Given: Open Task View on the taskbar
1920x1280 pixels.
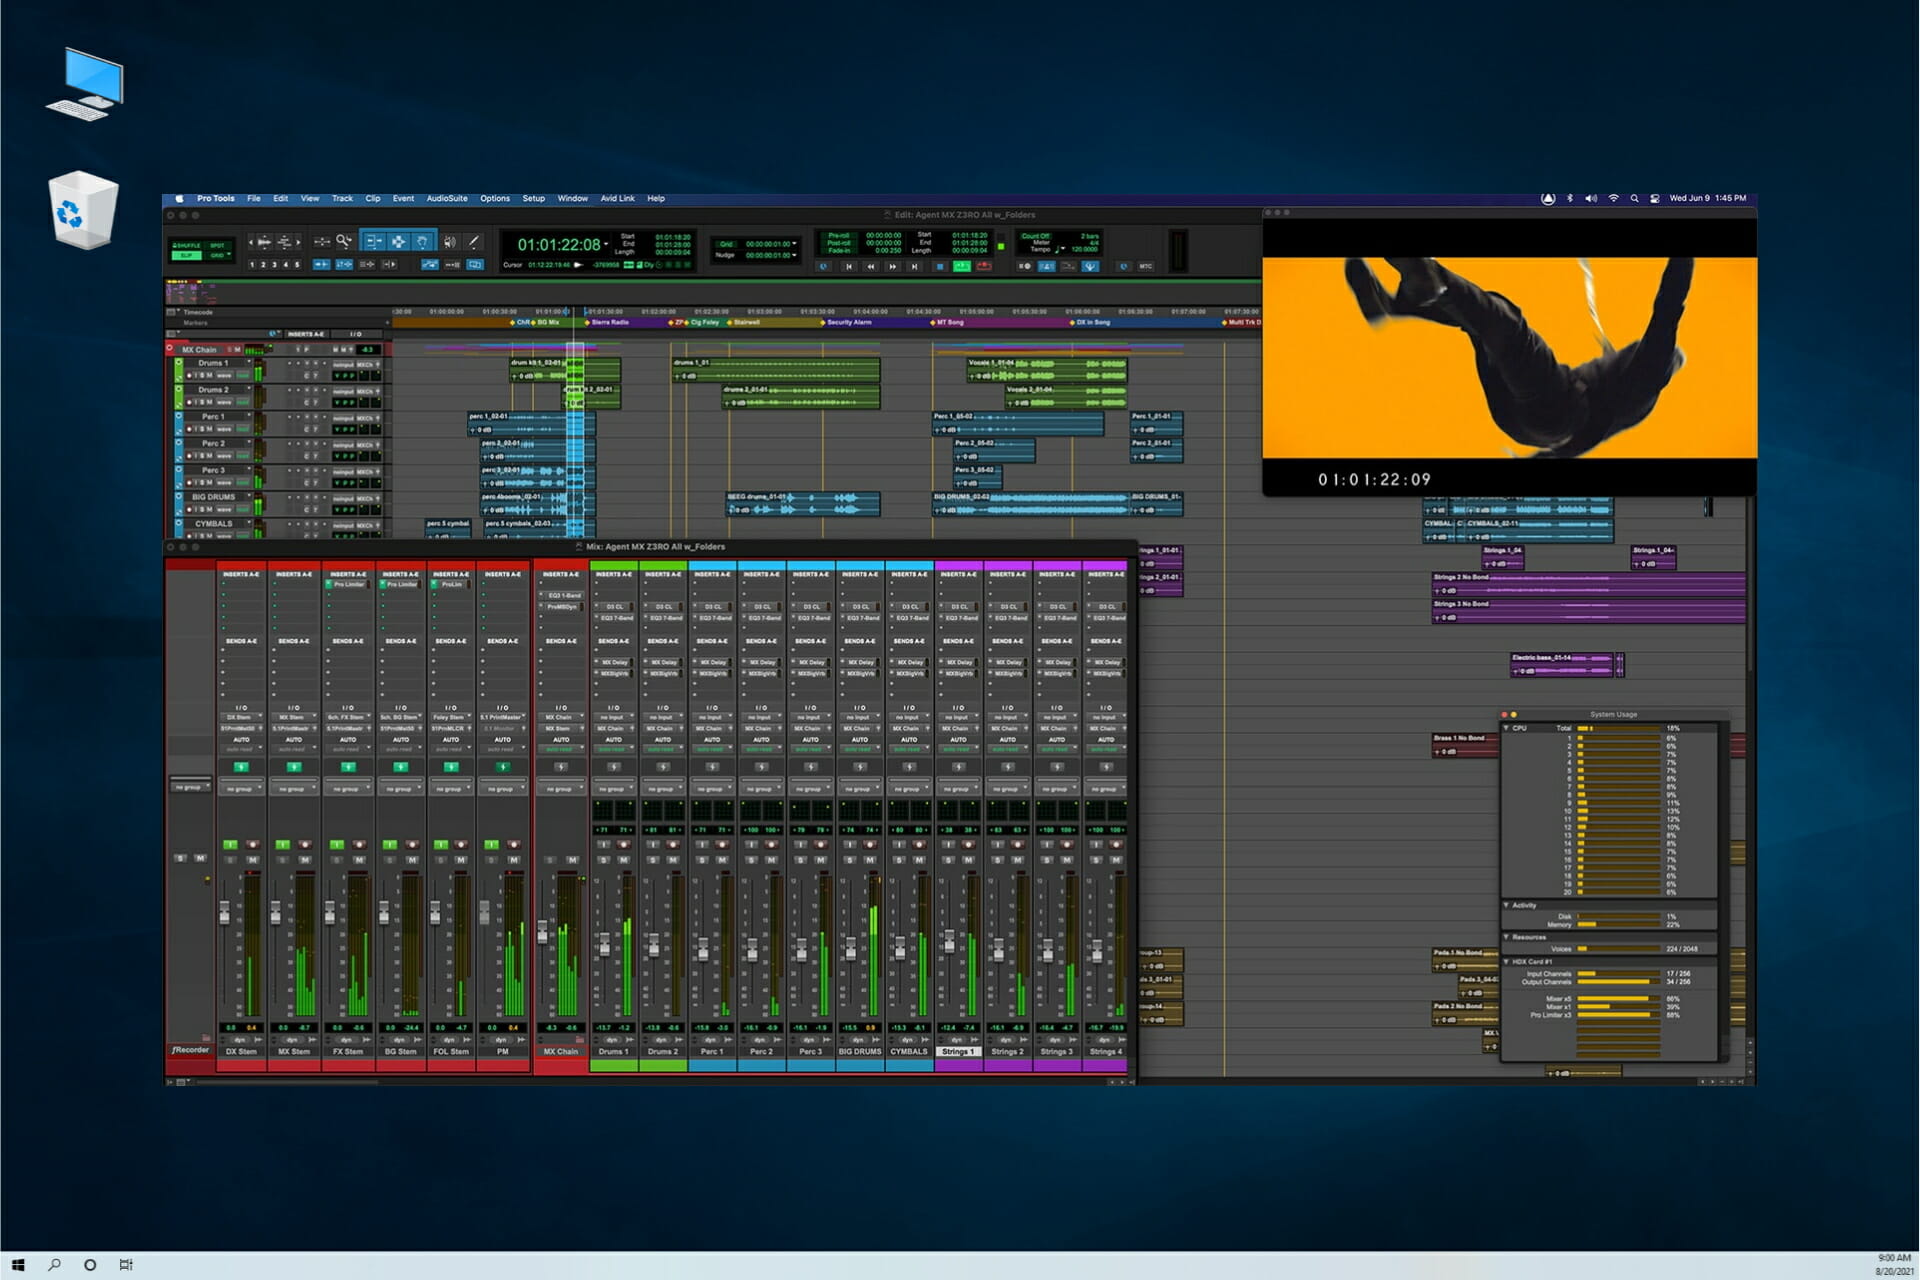Looking at the screenshot, I should (x=126, y=1265).
